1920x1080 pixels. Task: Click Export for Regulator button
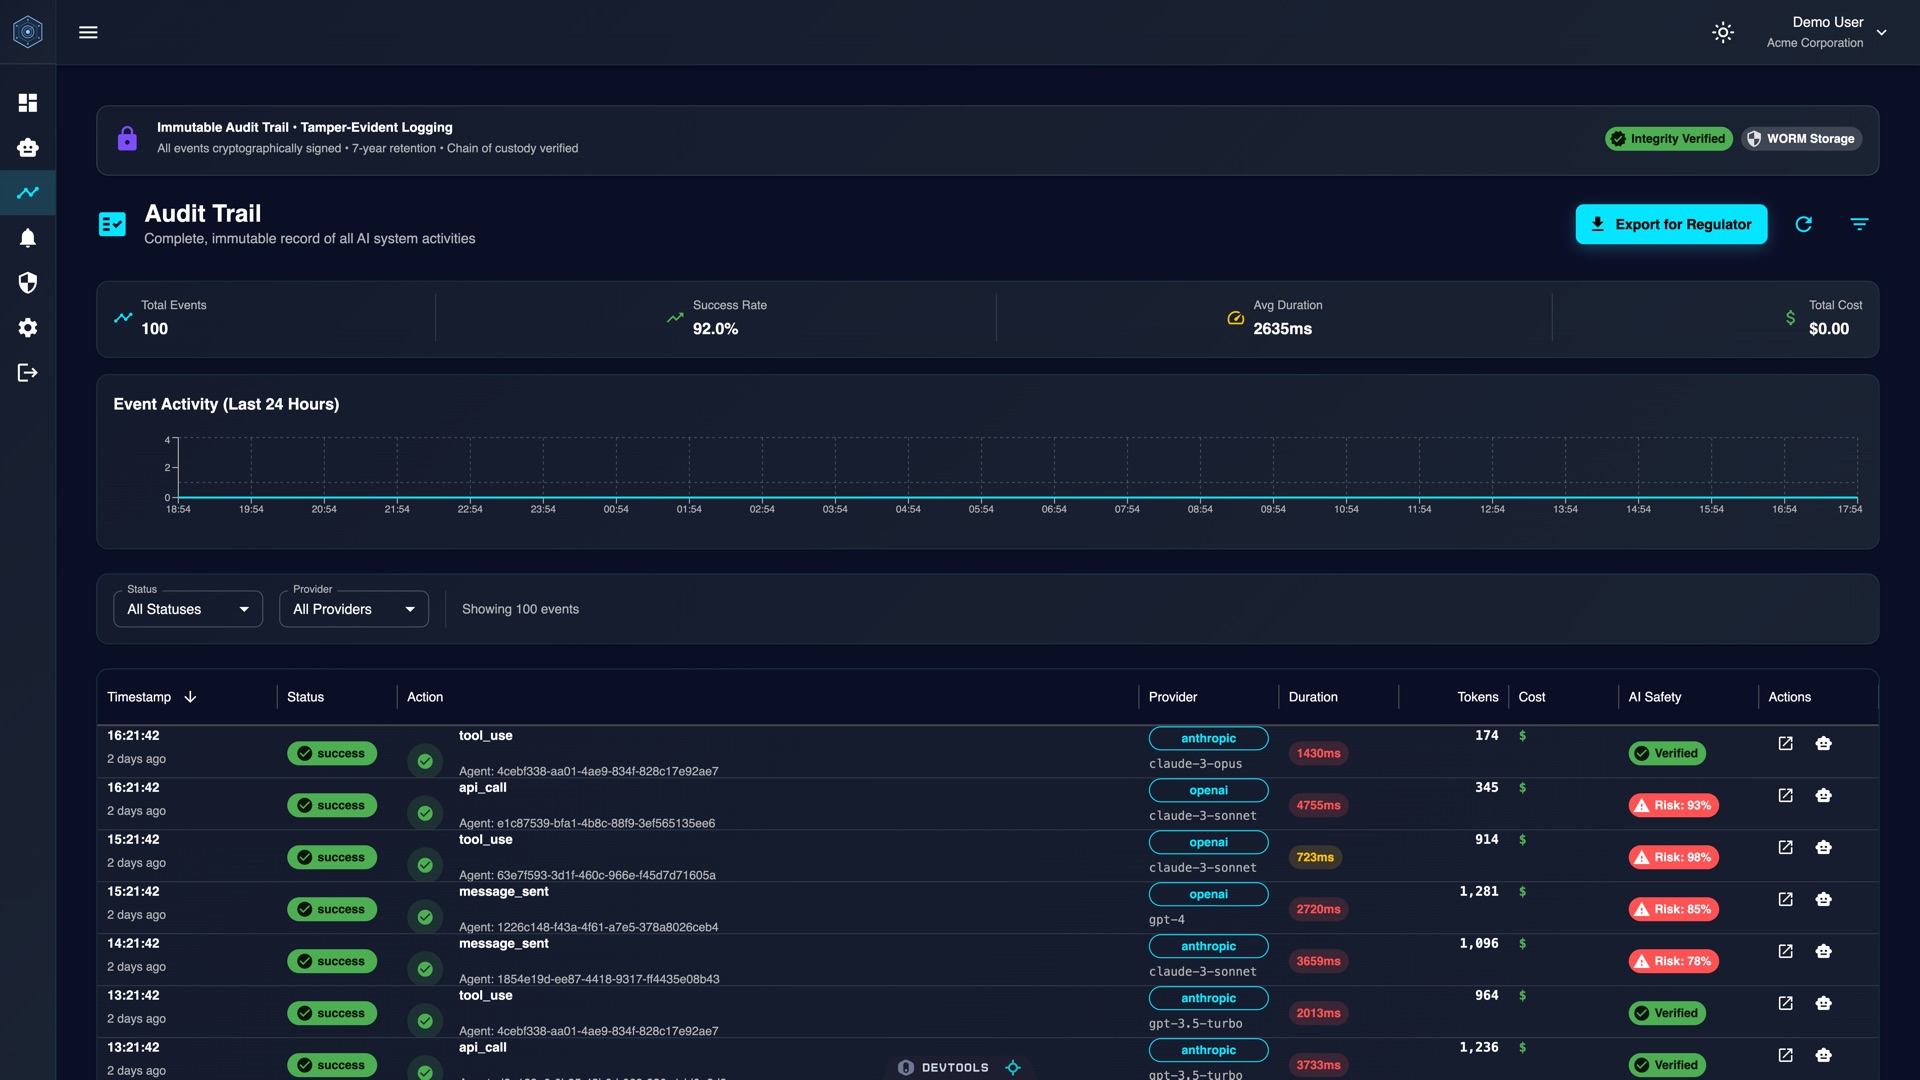[1671, 224]
